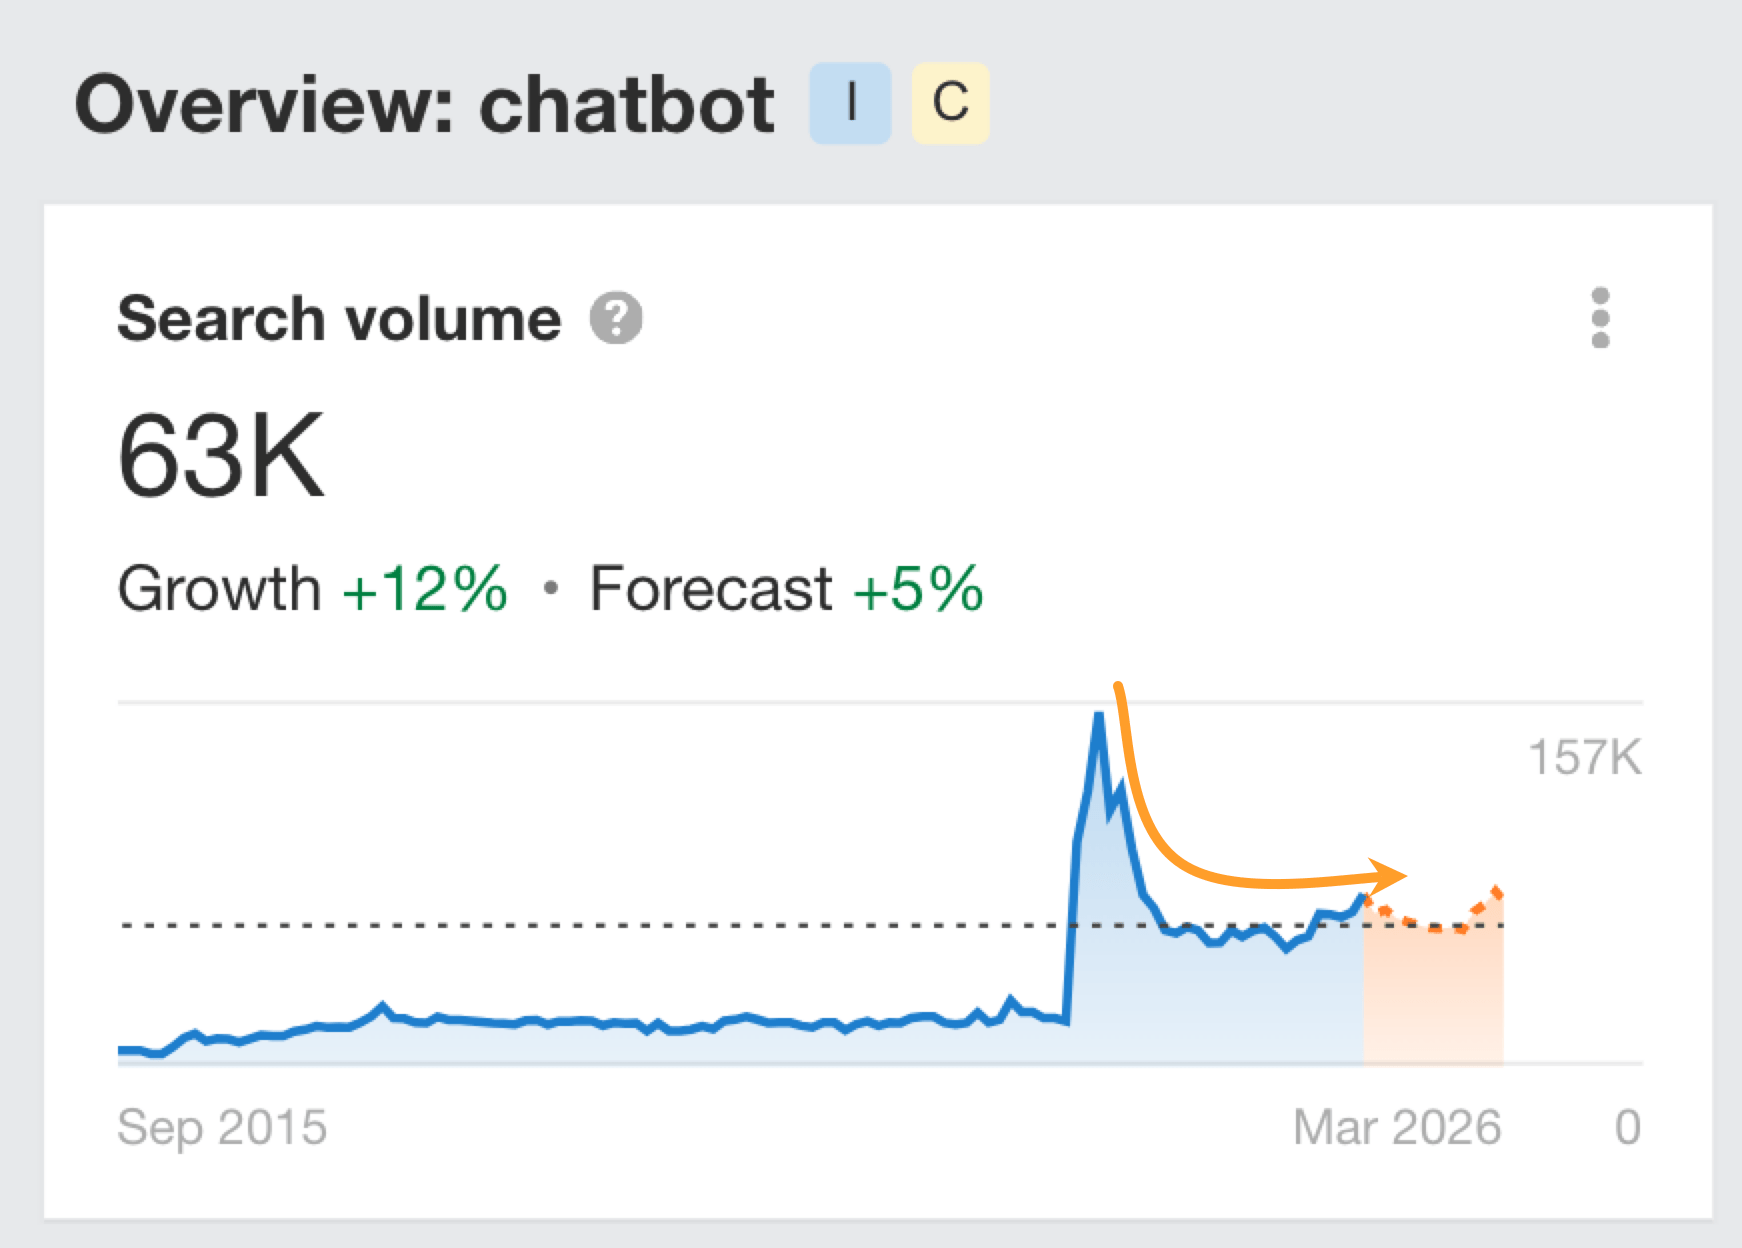This screenshot has height=1248, width=1742.
Task: Select the Search volume card title
Action: 339,318
